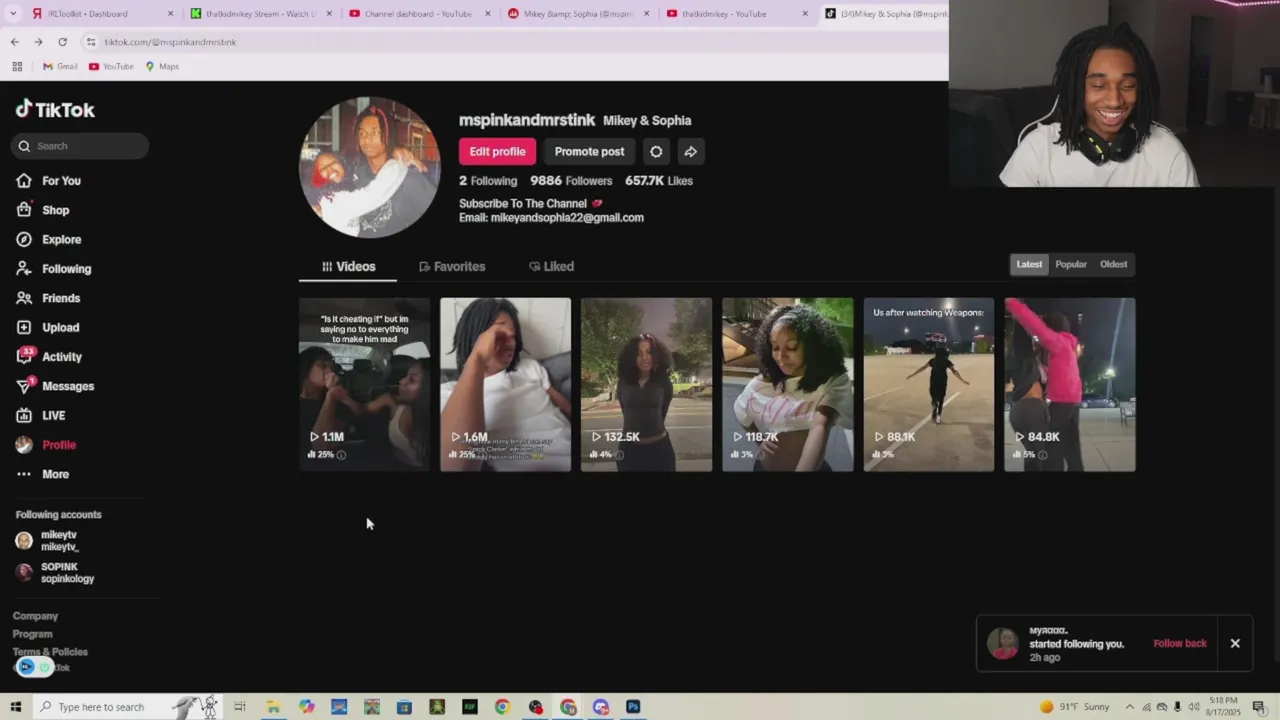This screenshot has width=1280, height=720.
Task: Go to the Explore section
Action: pos(48,240)
